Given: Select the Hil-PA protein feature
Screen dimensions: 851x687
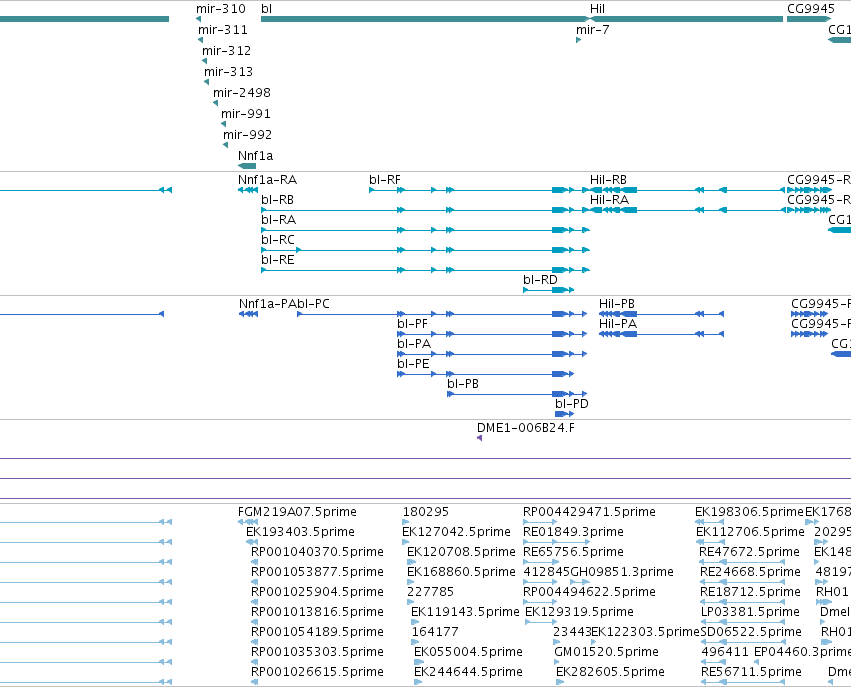Looking at the screenshot, I should pos(662,334).
